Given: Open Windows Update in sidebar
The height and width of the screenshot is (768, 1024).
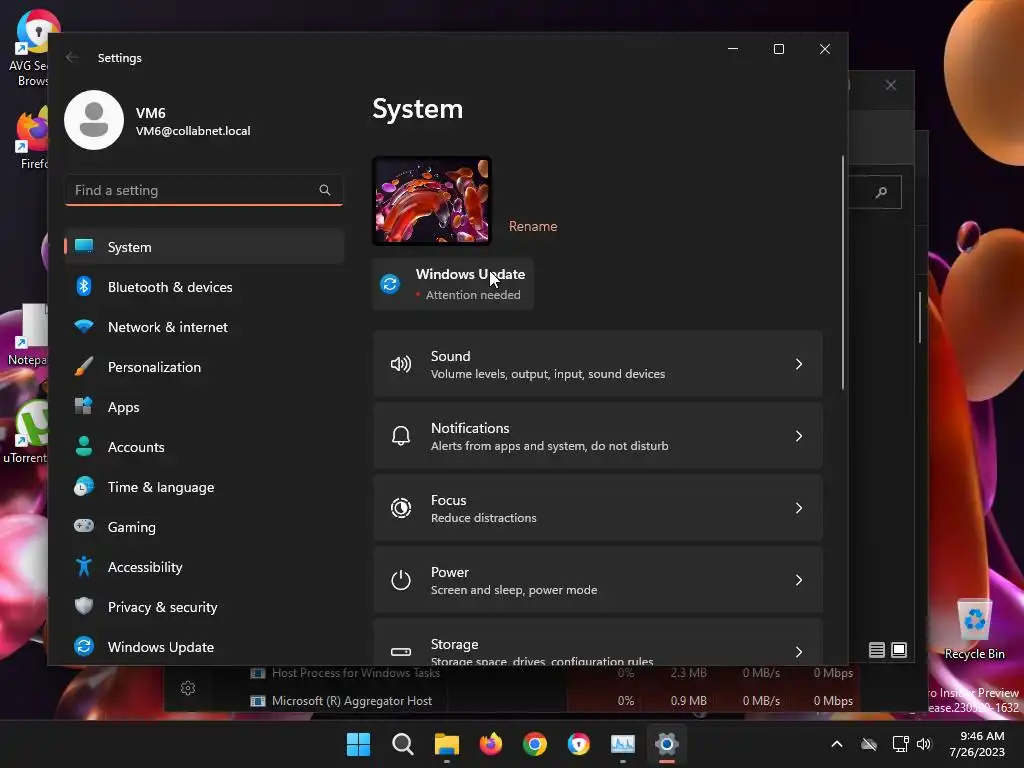Looking at the screenshot, I should click(204, 647).
